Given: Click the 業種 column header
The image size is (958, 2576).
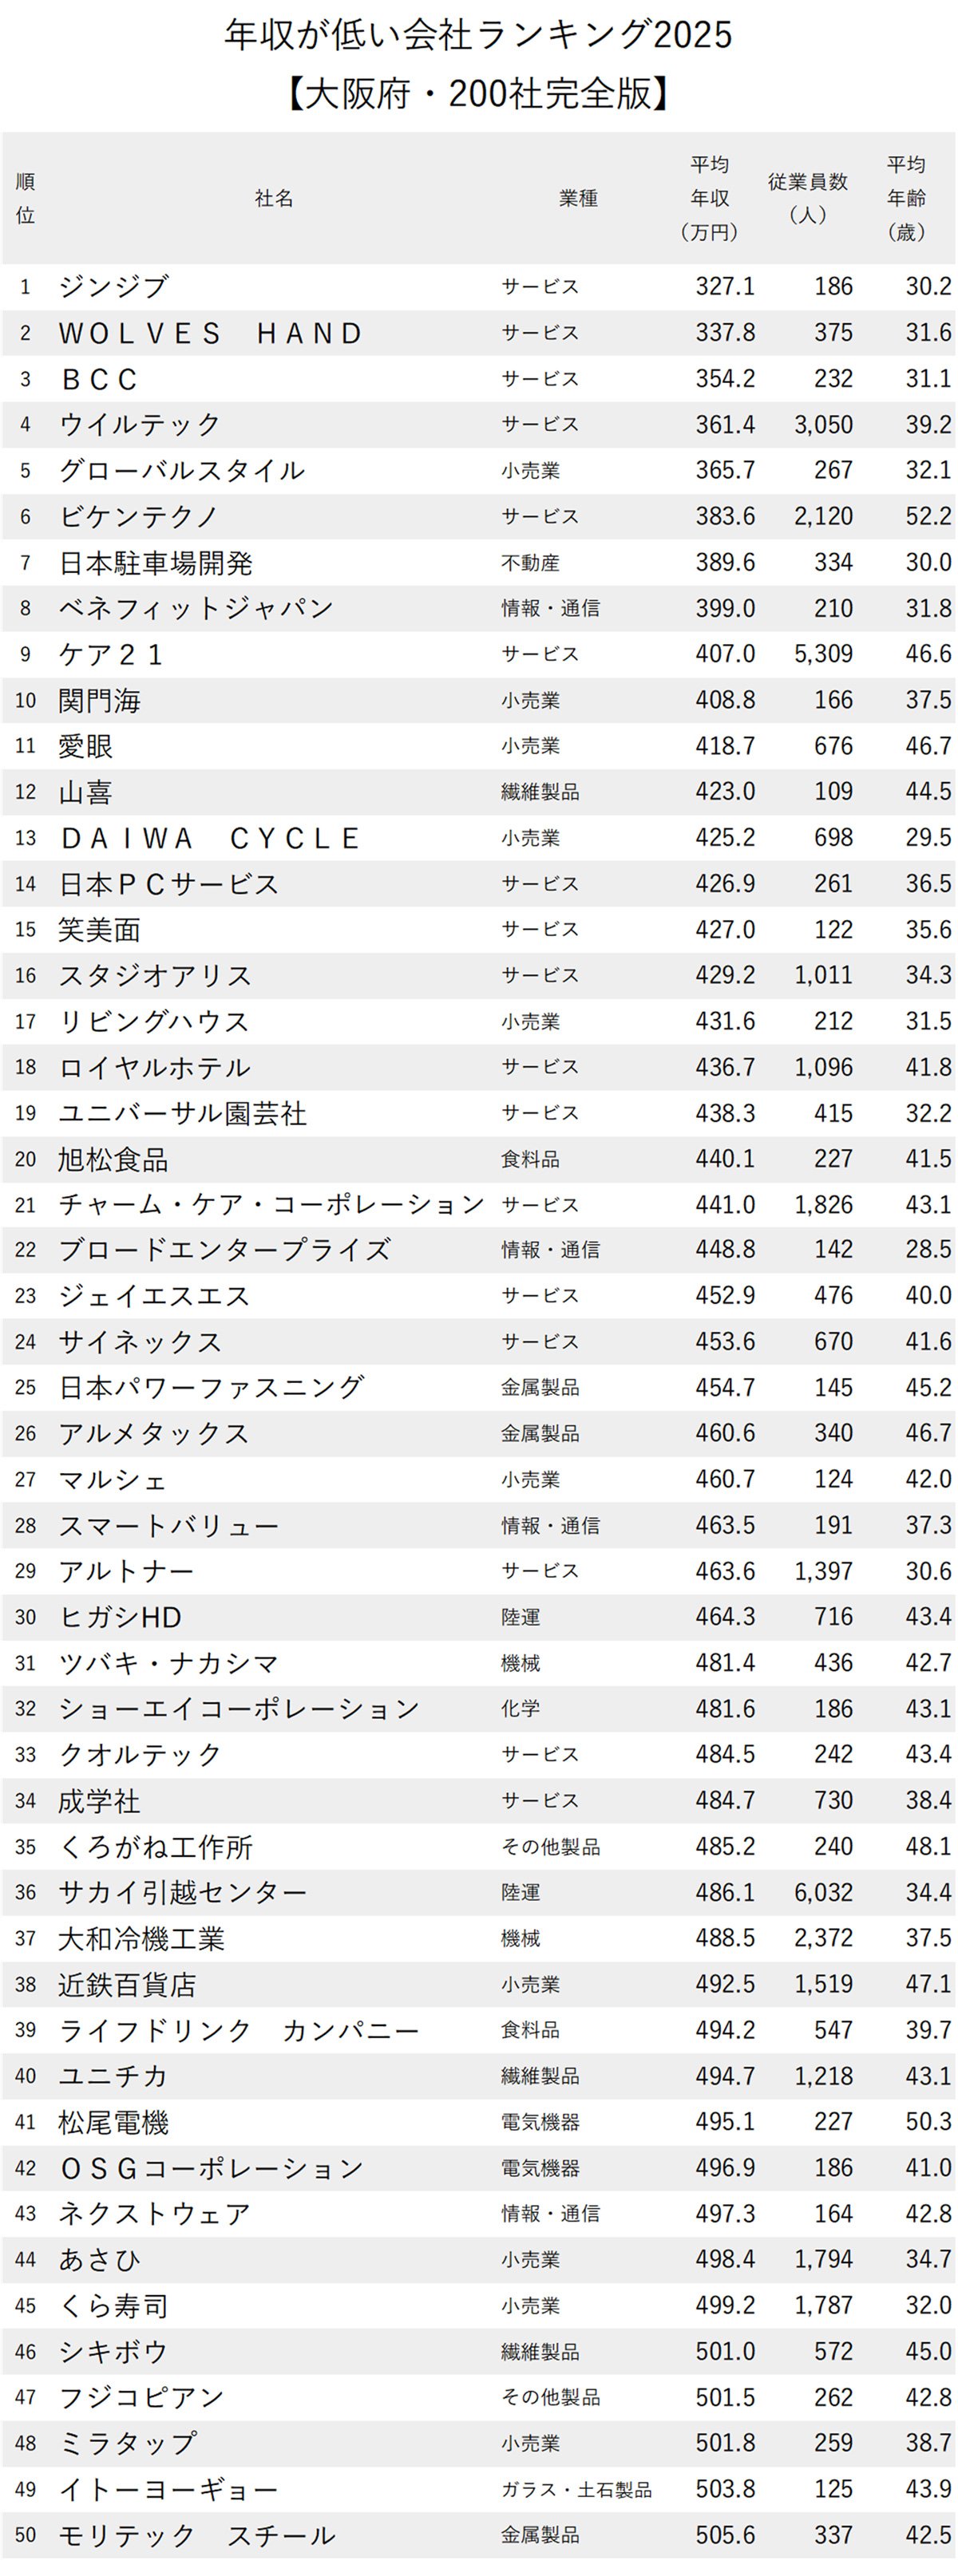Looking at the screenshot, I should click(578, 198).
